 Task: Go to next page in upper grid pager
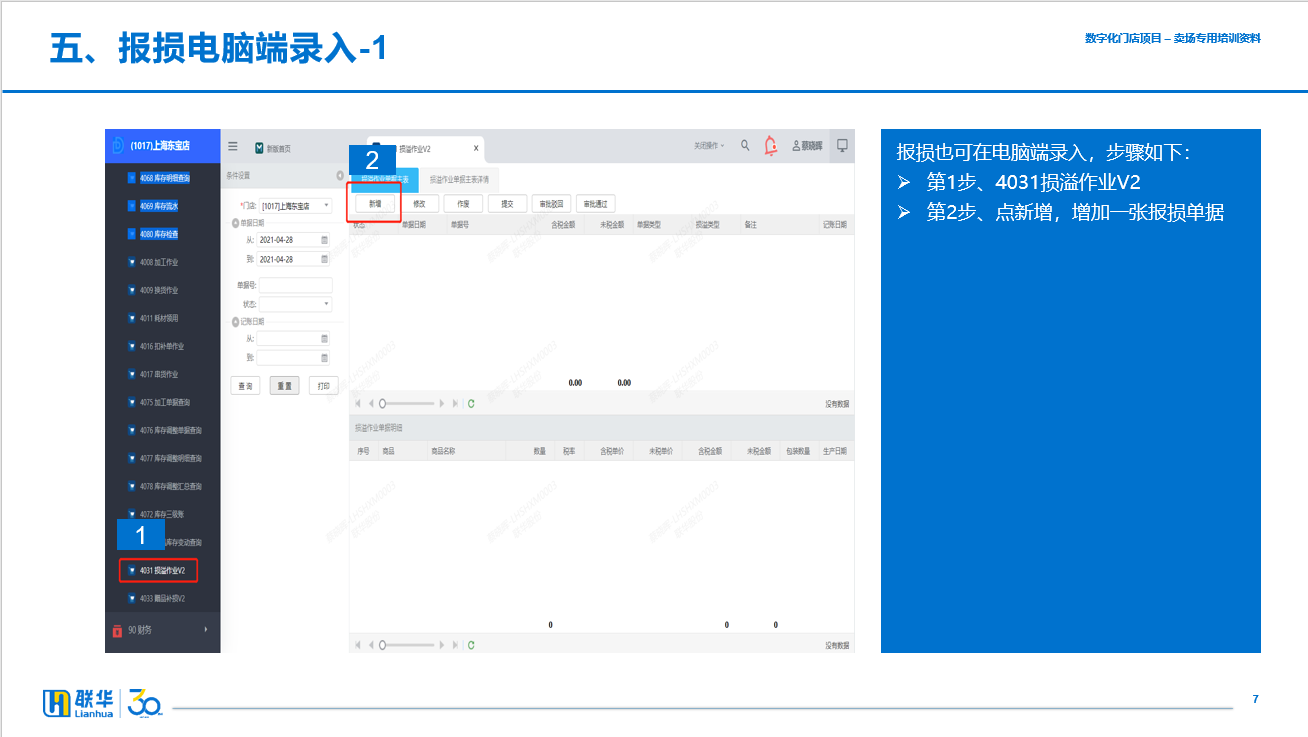[443, 403]
